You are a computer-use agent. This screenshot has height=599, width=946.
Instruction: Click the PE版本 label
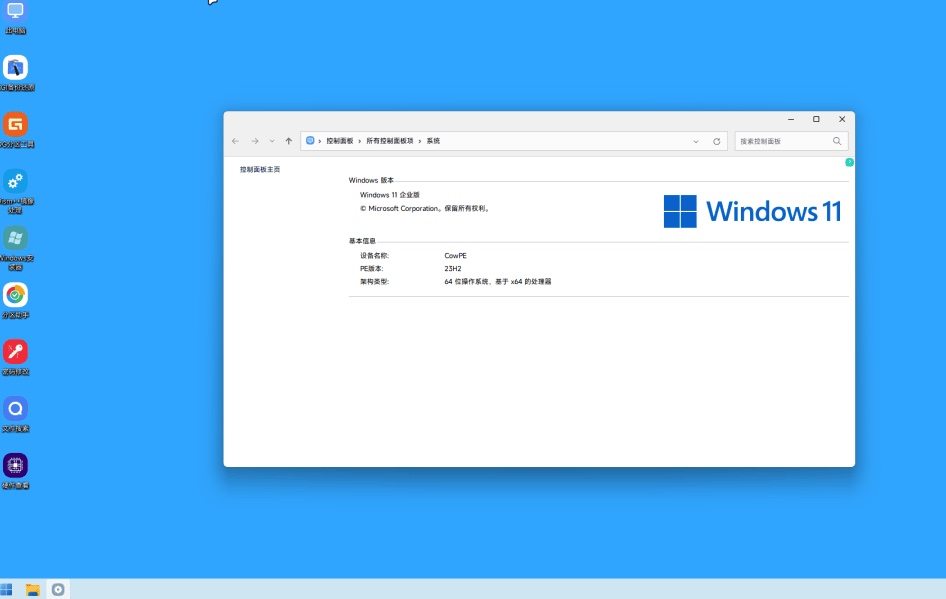pos(372,268)
